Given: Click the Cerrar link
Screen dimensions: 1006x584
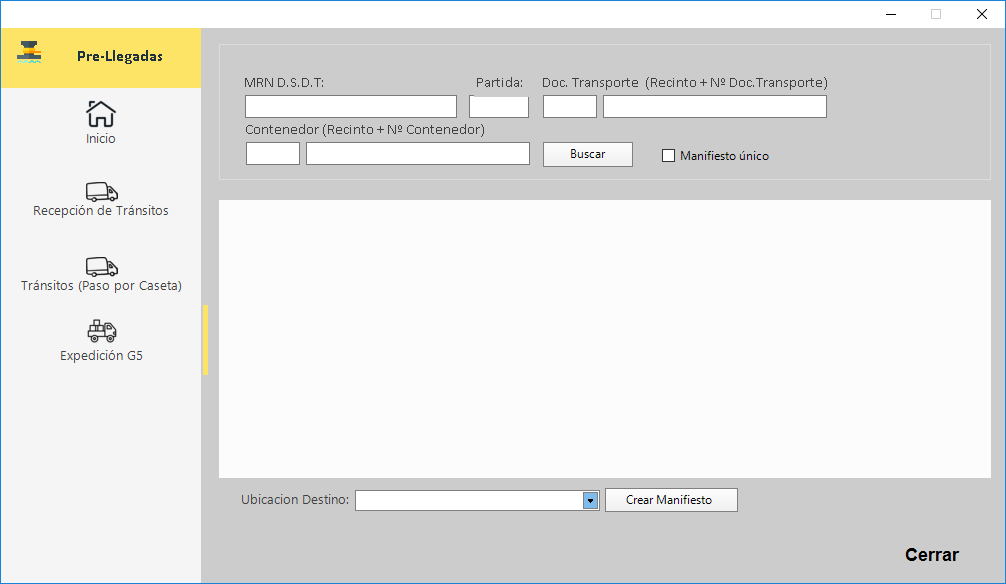Looking at the screenshot, I should click(931, 555).
